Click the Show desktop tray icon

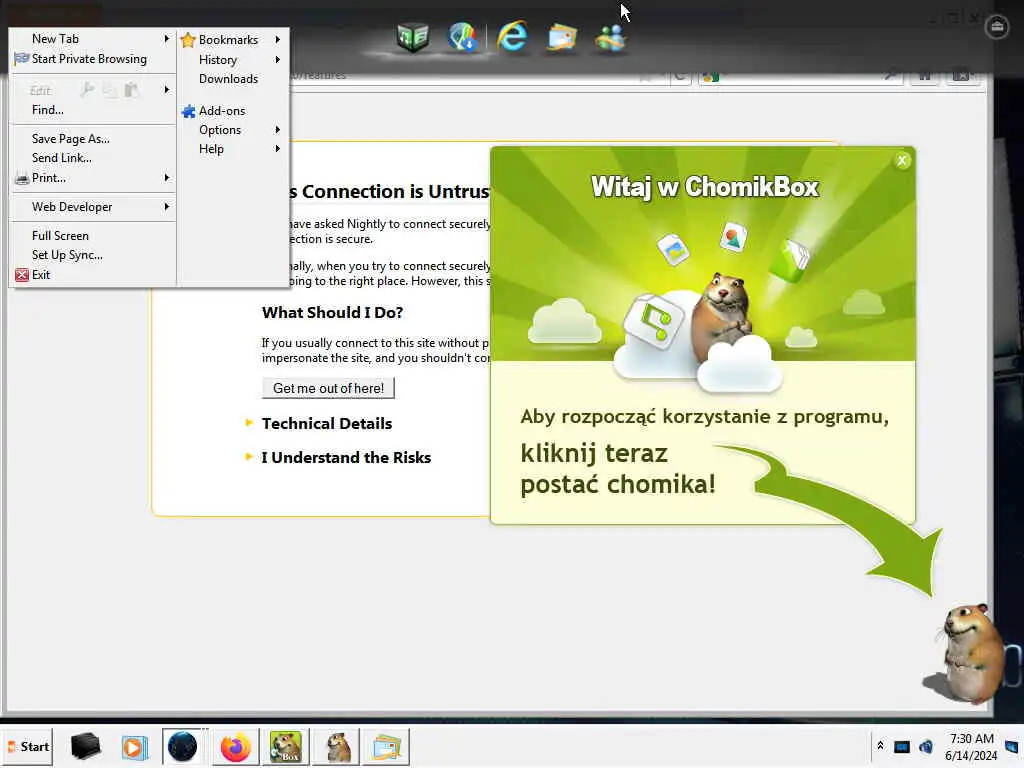(x=1013, y=746)
